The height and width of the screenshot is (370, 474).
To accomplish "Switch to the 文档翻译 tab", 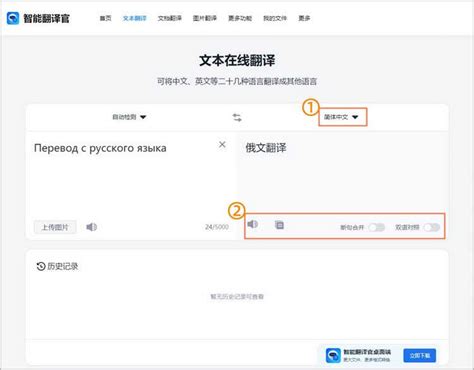I will pyautogui.click(x=170, y=18).
